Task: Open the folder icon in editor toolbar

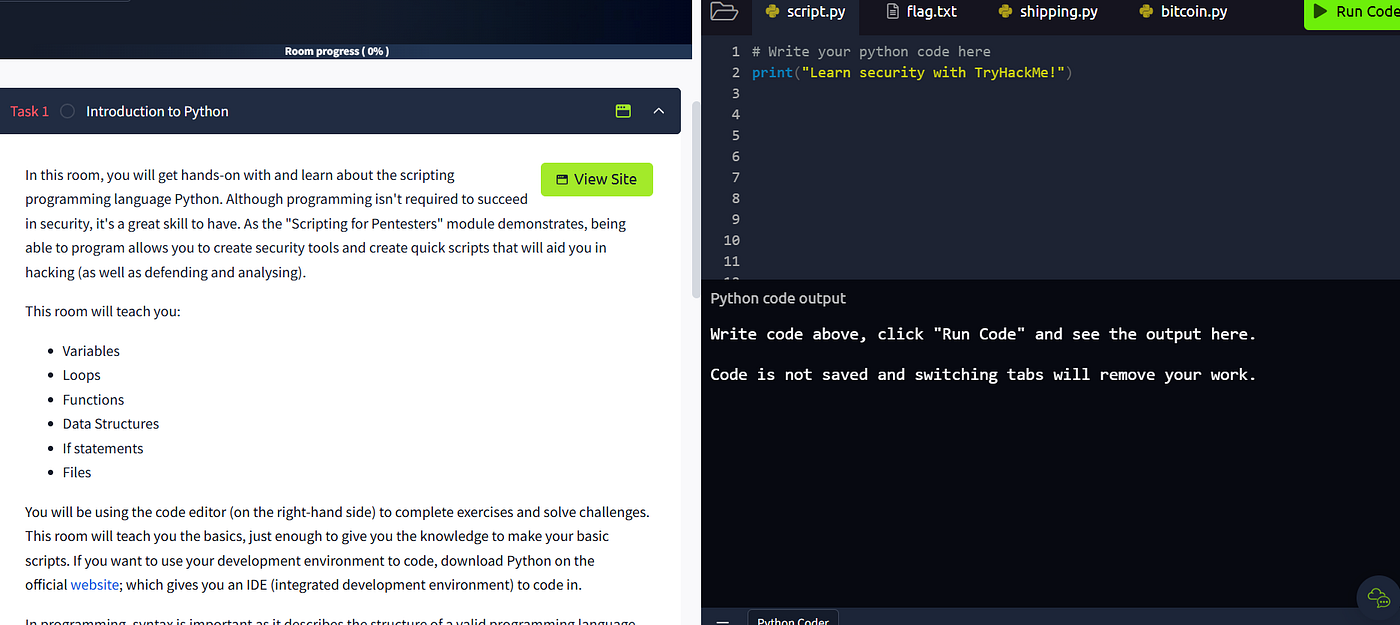Action: pyautogui.click(x=723, y=12)
